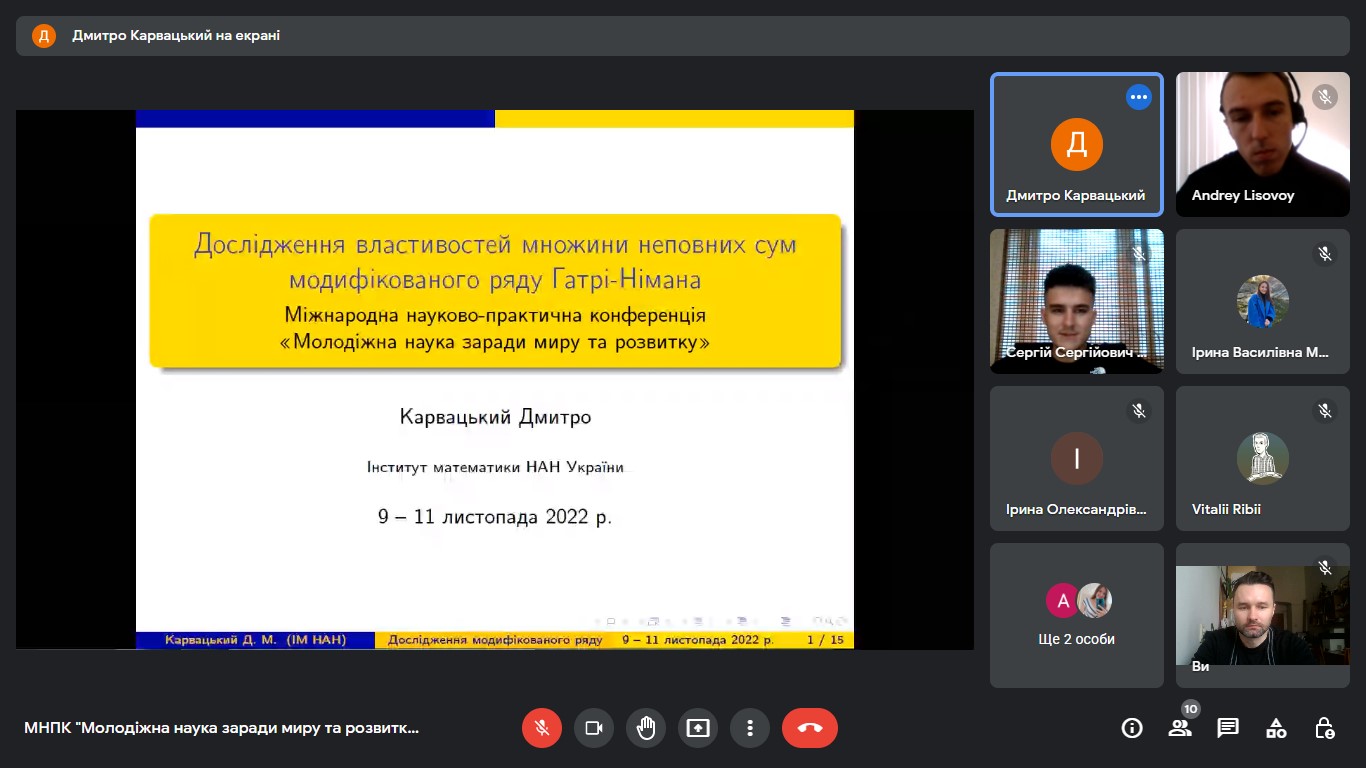Select the Дмитро Карвацький participant tile

tap(1077, 144)
